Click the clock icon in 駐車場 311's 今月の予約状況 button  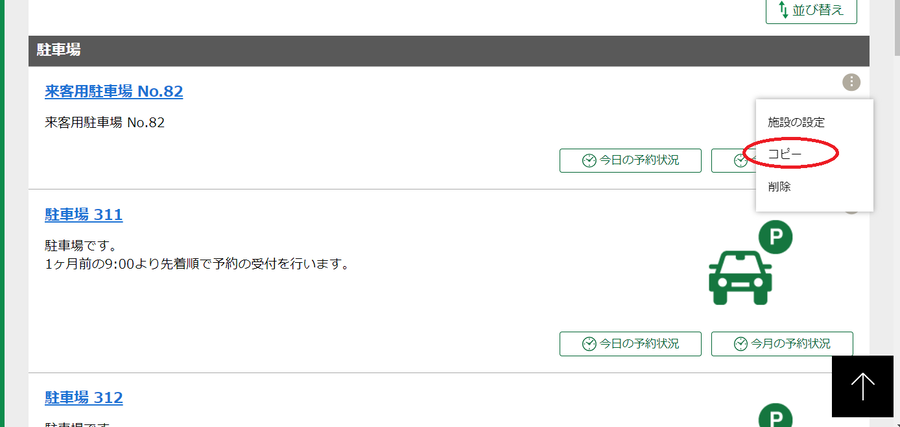[741, 344]
